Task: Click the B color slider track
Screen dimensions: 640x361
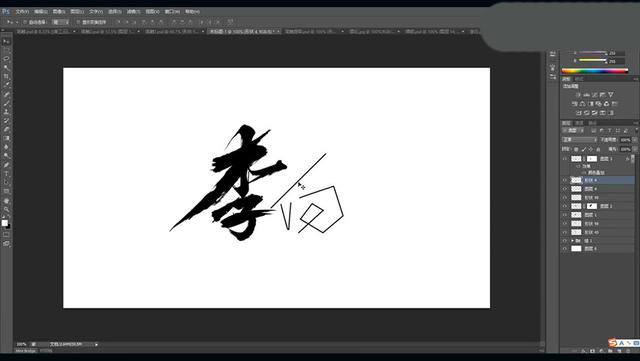Action: [x=593, y=61]
